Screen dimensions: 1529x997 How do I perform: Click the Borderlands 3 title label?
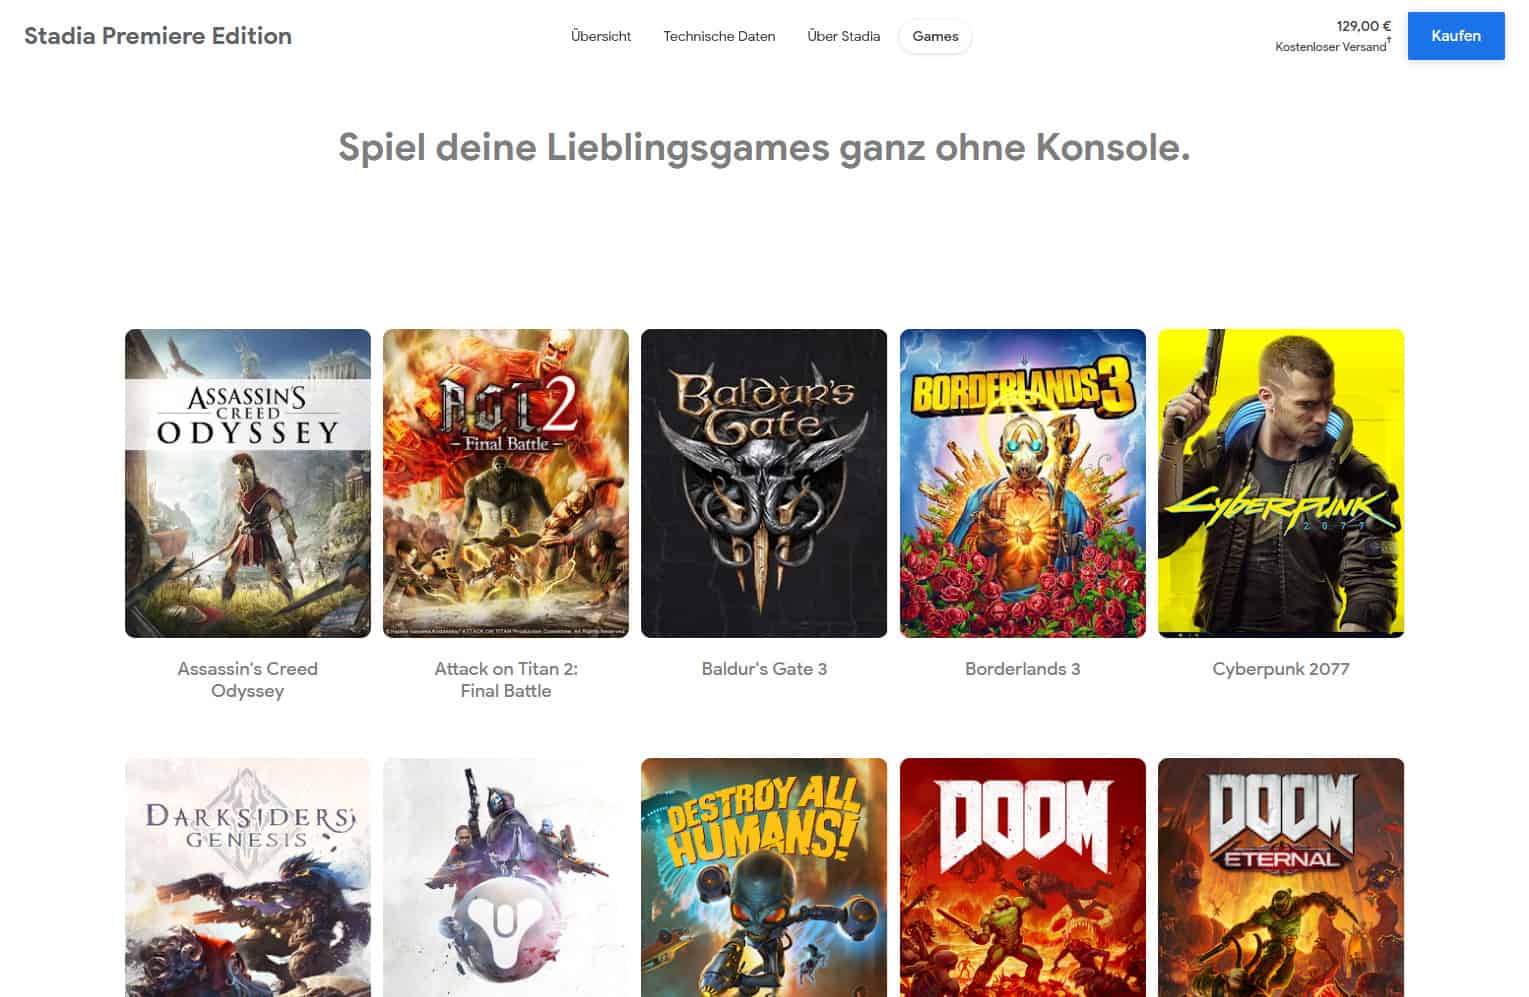(x=1023, y=669)
